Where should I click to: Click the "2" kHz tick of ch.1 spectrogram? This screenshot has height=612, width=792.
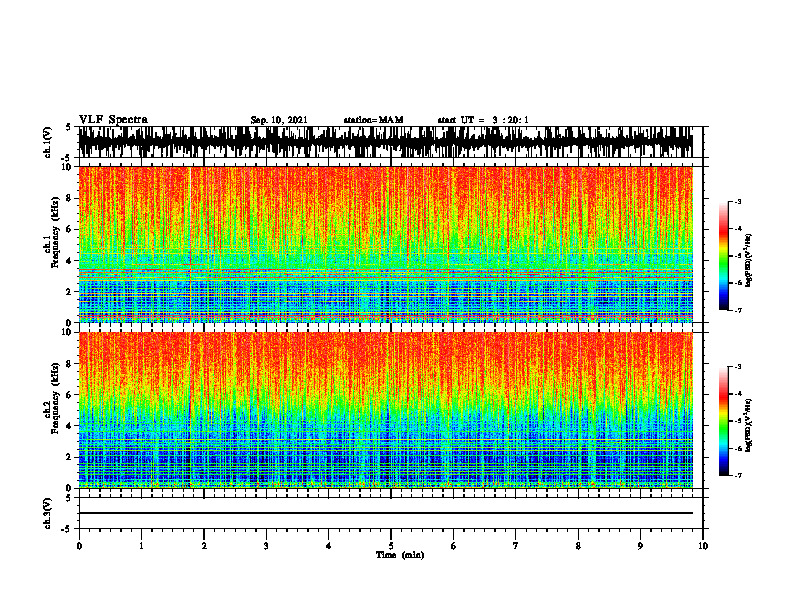tap(69, 292)
